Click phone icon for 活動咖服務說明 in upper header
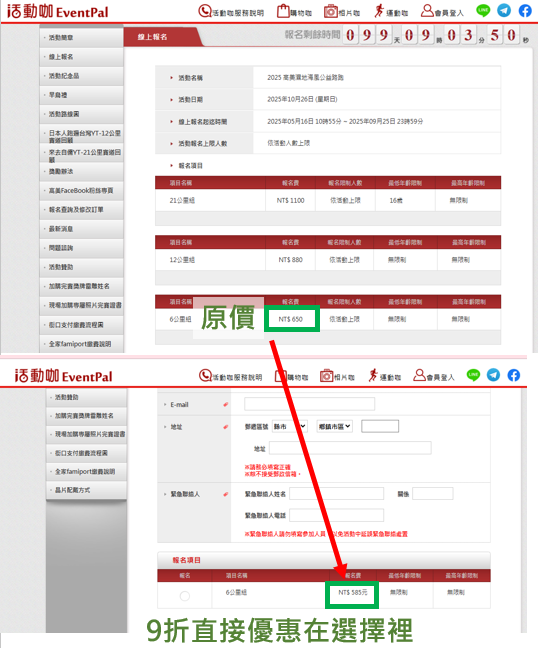The image size is (538, 648). click(205, 11)
